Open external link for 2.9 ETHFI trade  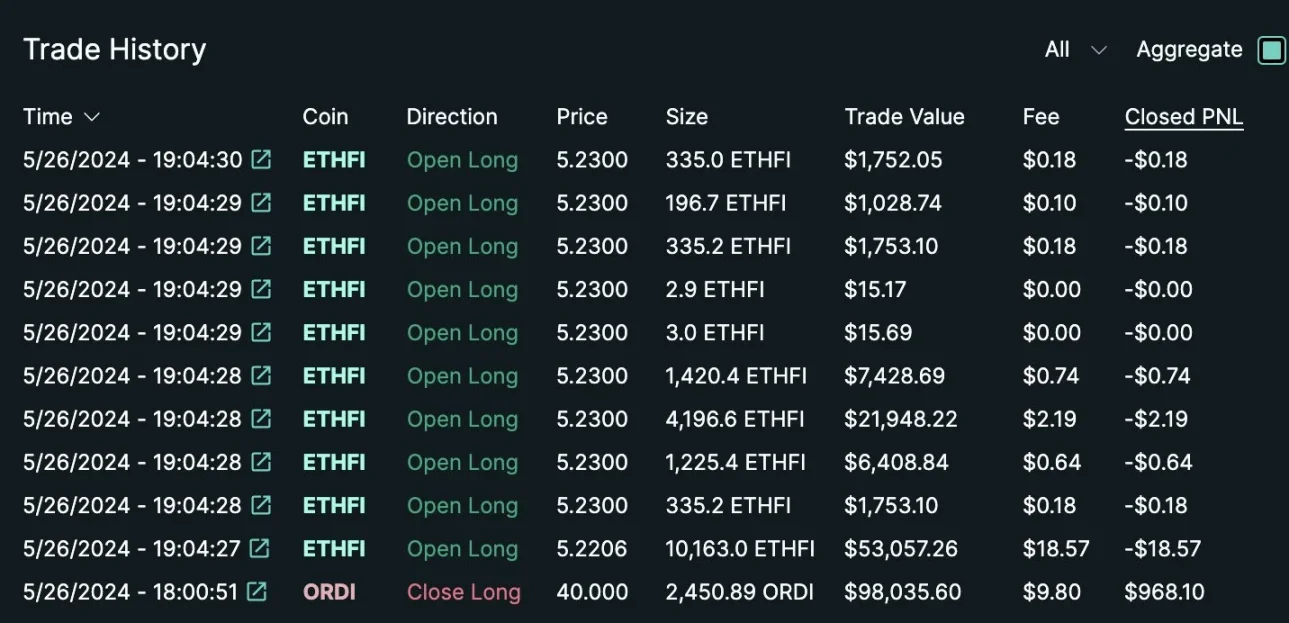pos(261,290)
